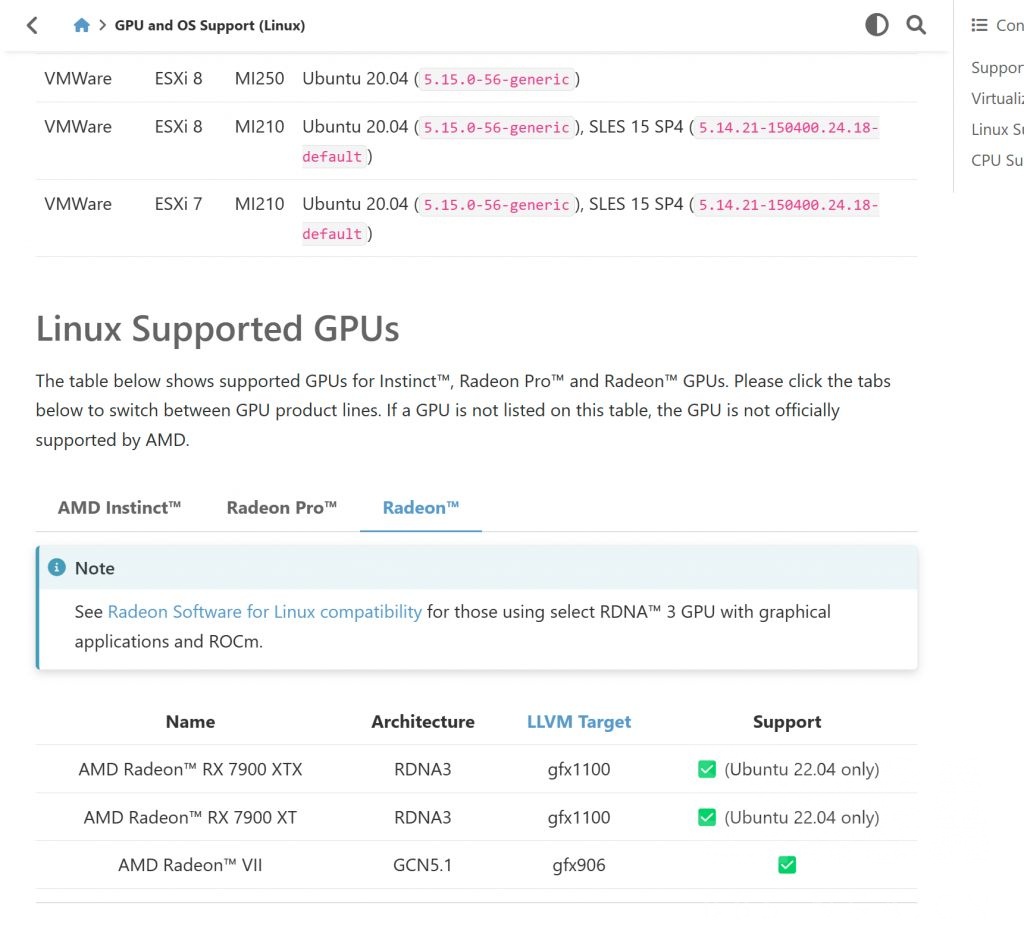The width and height of the screenshot is (1024, 949).
Task: Select the active Radeon tab
Action: click(x=420, y=507)
